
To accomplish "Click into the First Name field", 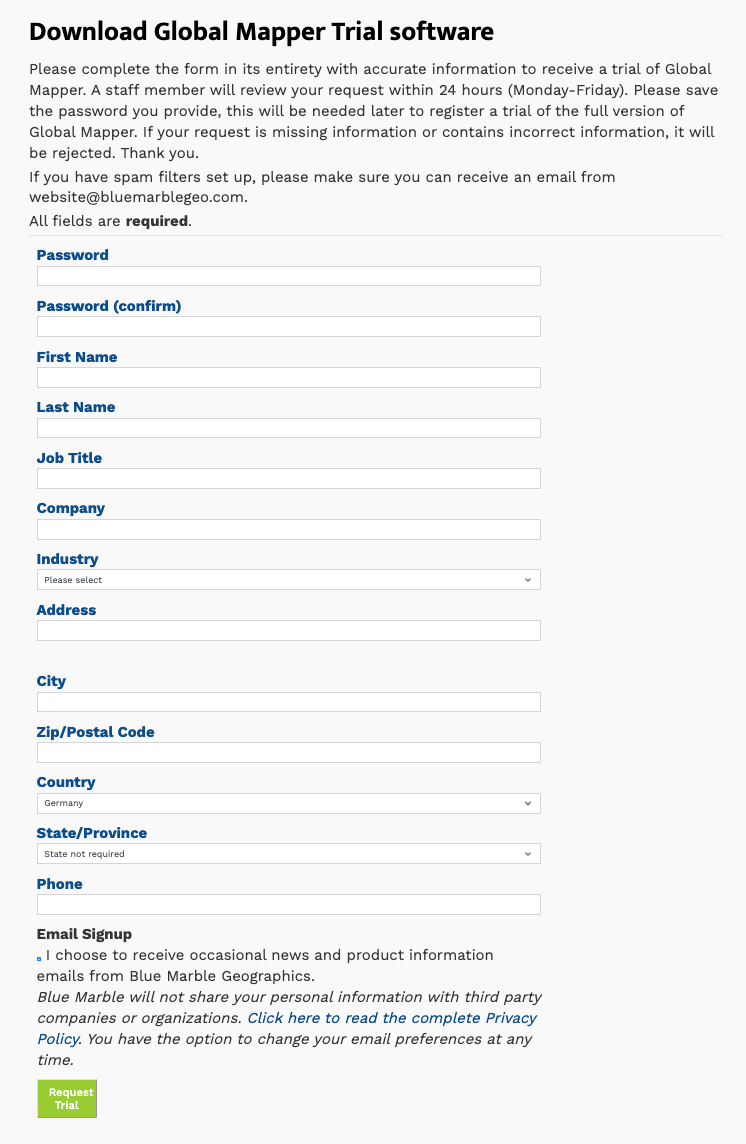I will (x=288, y=377).
